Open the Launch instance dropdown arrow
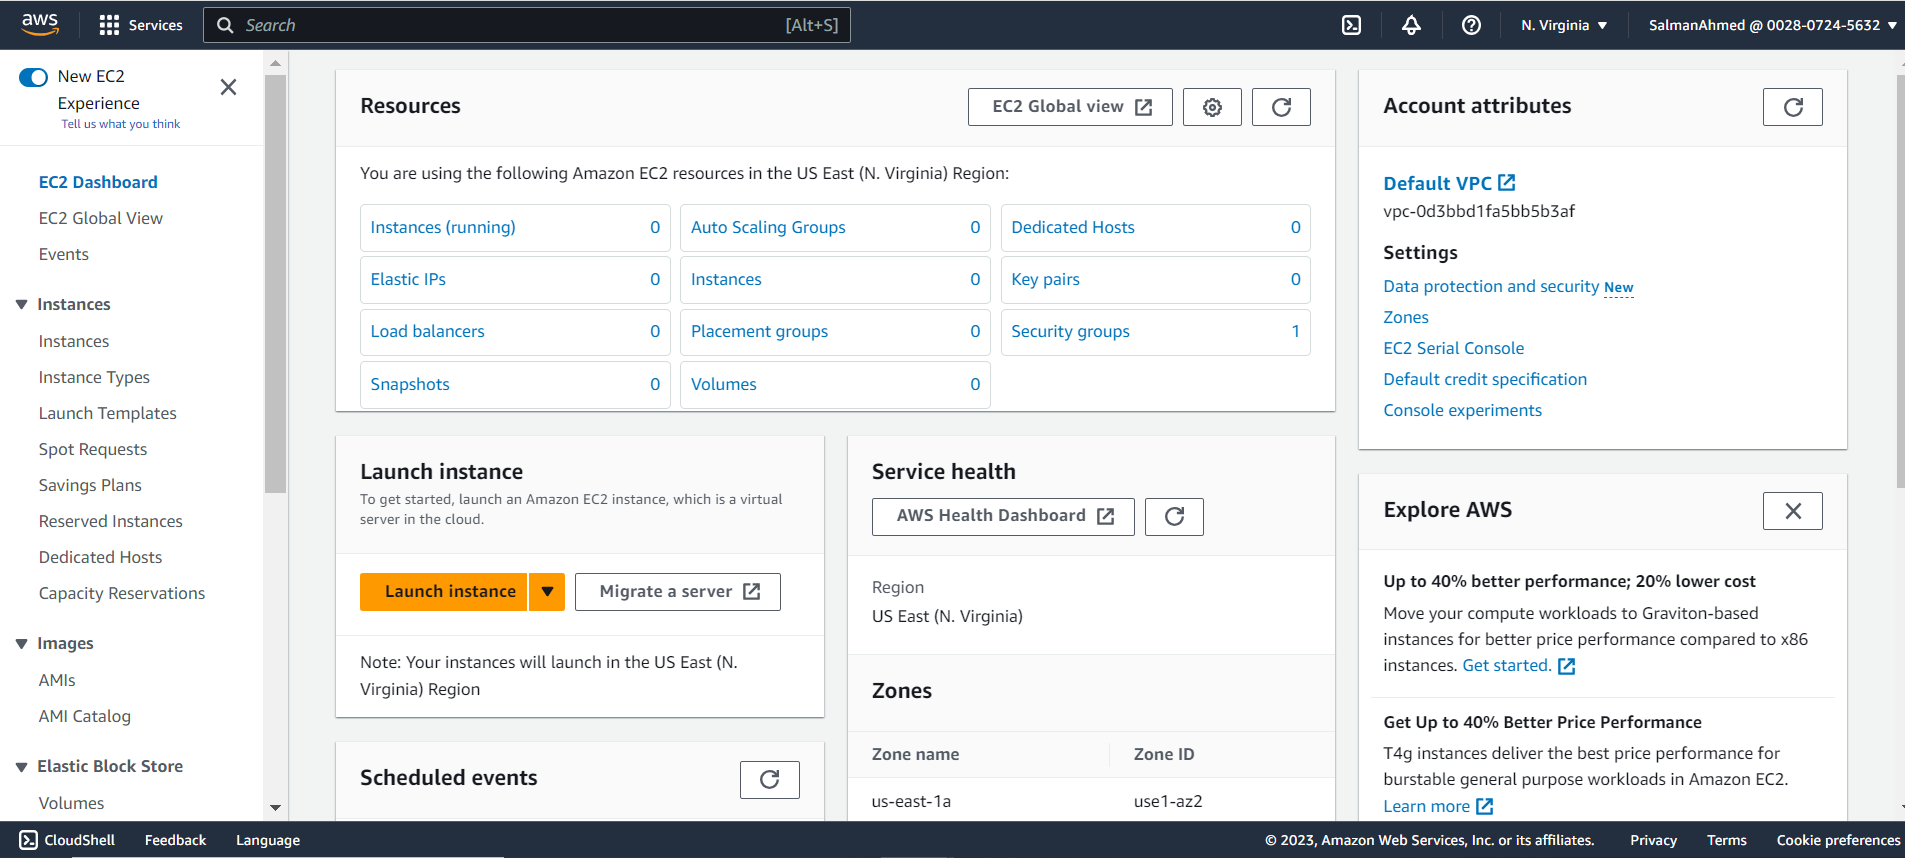 point(547,592)
